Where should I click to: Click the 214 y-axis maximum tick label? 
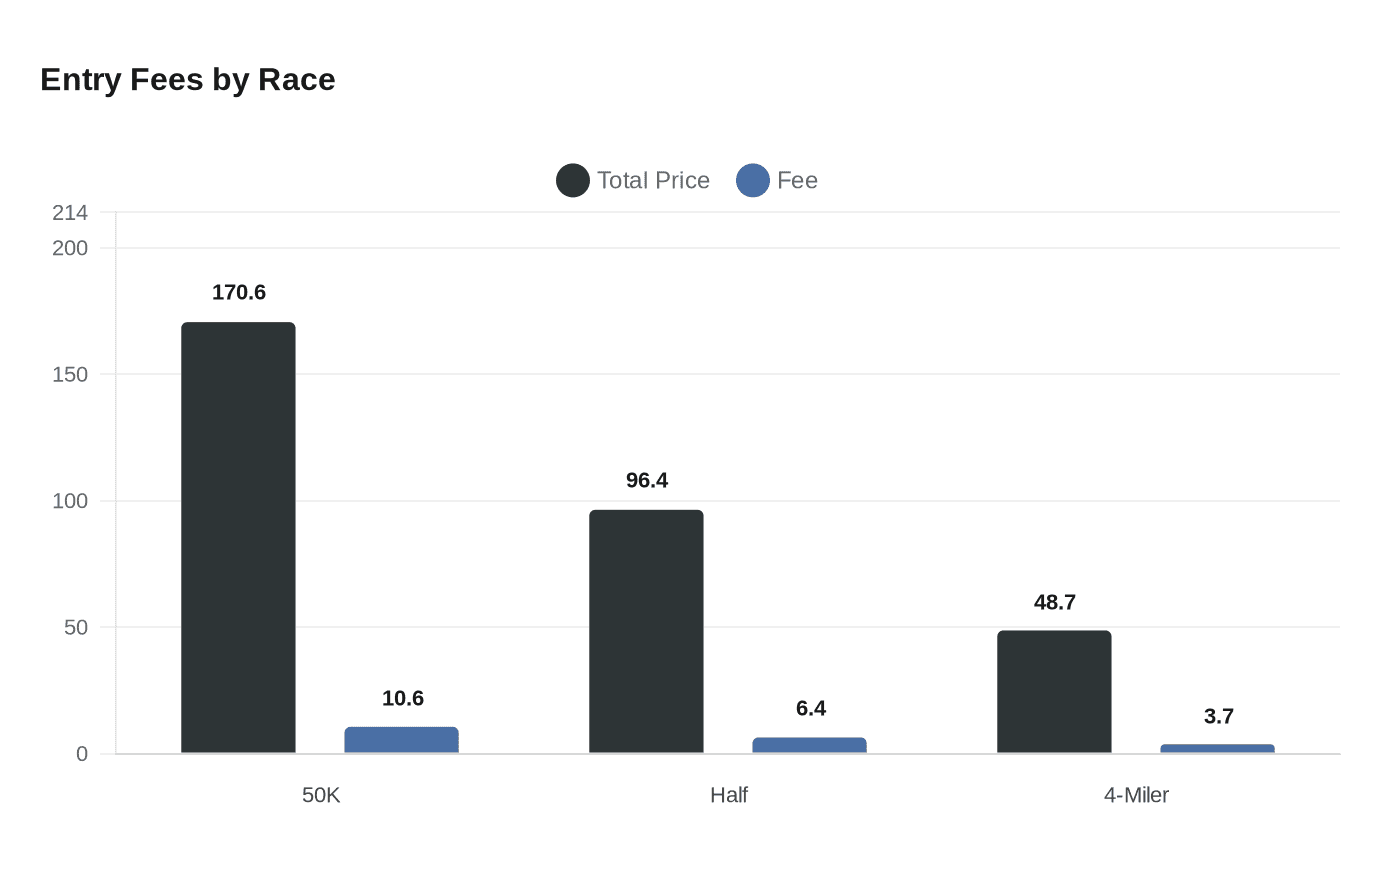[x=70, y=213]
